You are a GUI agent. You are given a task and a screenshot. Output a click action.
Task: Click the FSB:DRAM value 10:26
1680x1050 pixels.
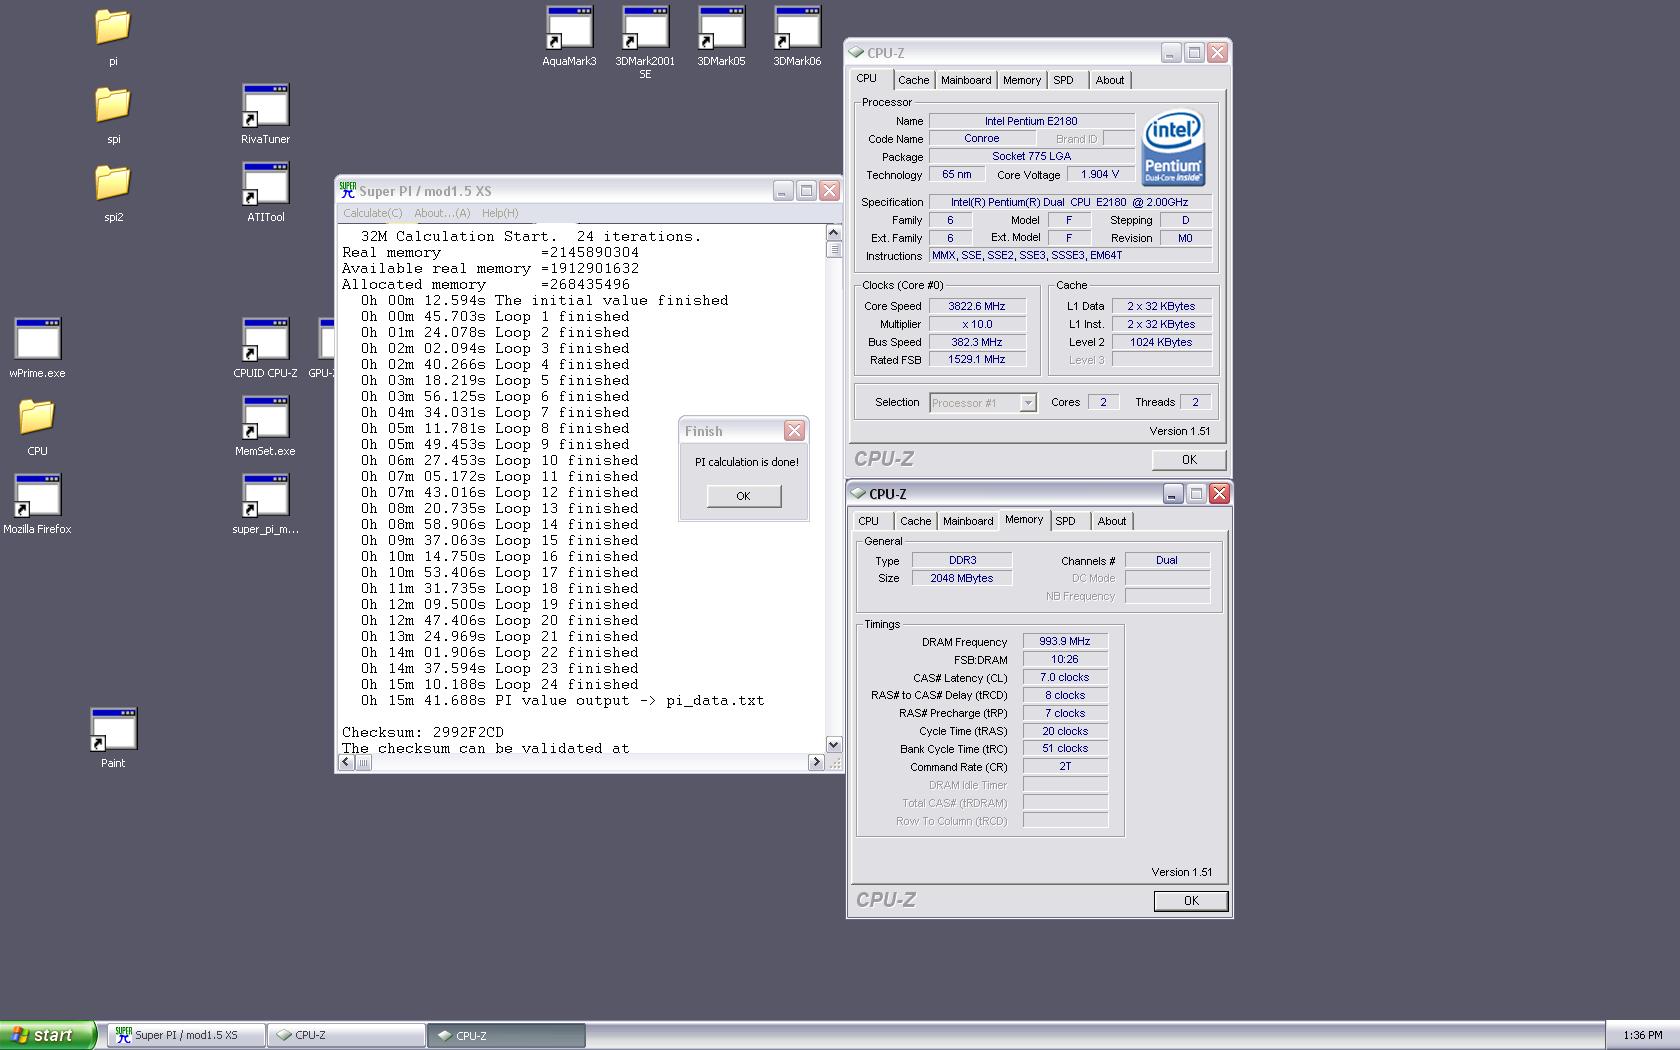point(1065,660)
